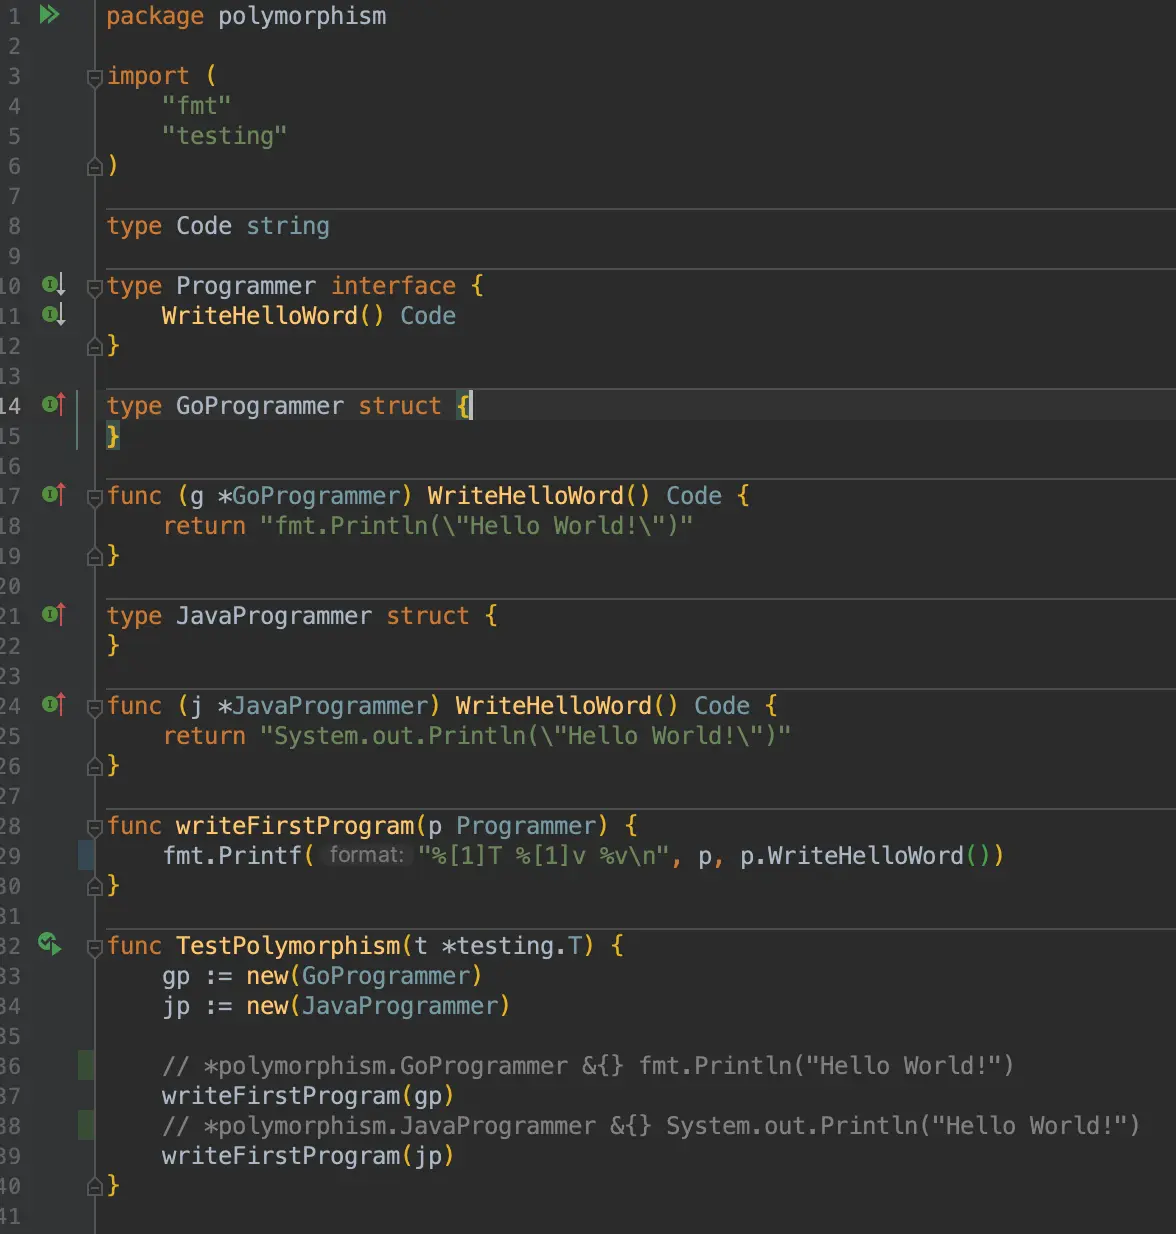Collapse JavaProgrammer's WriteHelloWord function

click(93, 705)
